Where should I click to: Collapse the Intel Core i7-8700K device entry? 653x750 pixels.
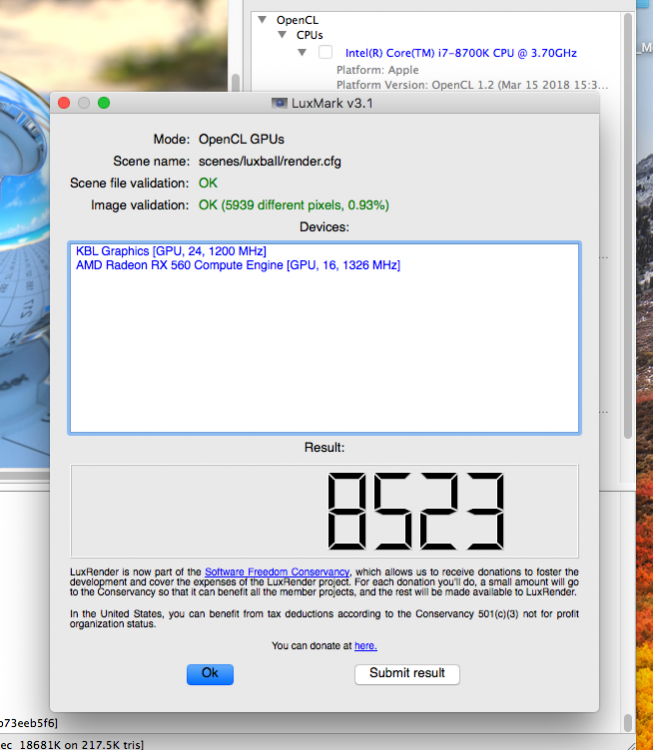click(302, 52)
